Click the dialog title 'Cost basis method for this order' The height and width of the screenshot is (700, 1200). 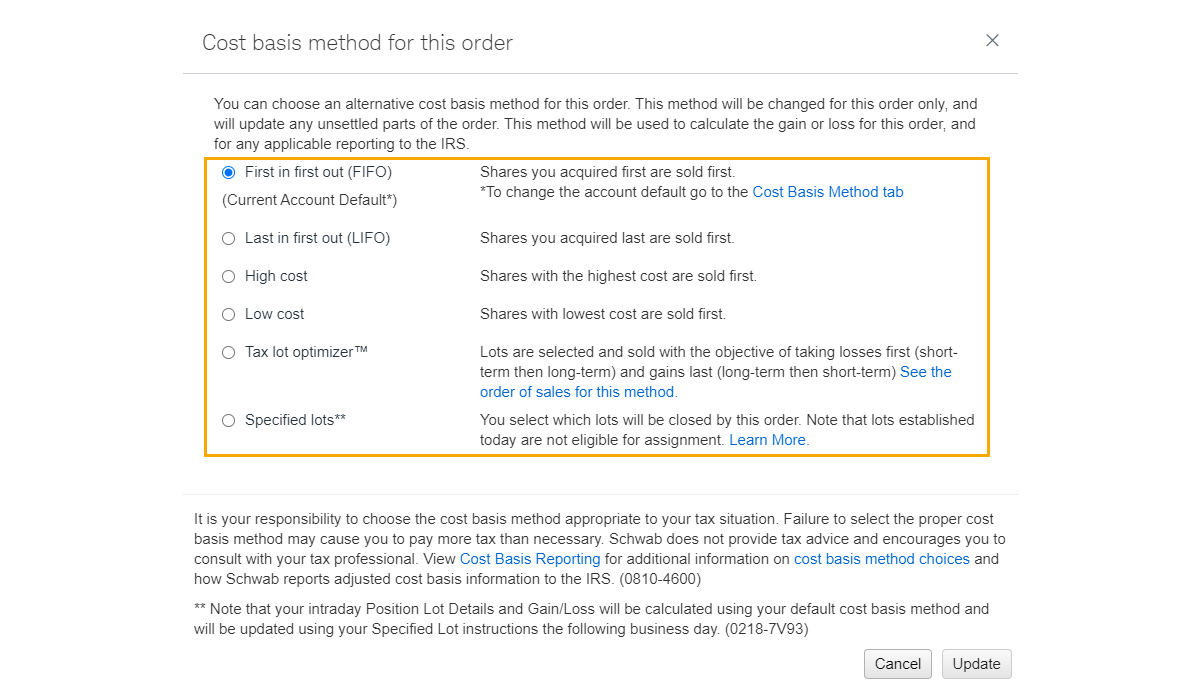click(357, 43)
